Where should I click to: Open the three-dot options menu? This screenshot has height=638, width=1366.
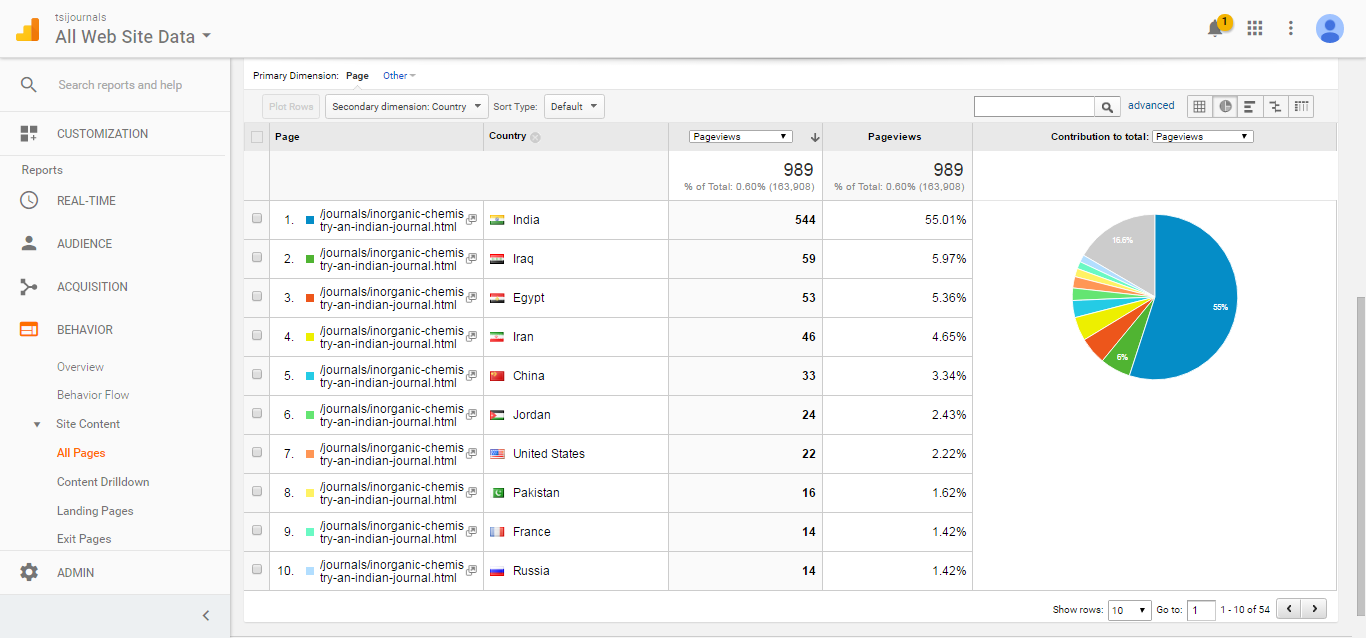(x=1291, y=28)
